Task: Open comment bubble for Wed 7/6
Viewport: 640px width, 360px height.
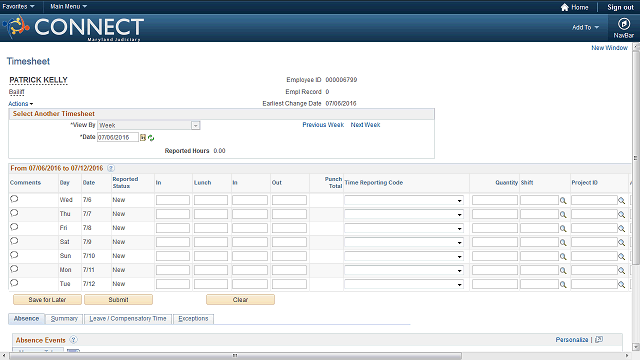Action: [14, 199]
